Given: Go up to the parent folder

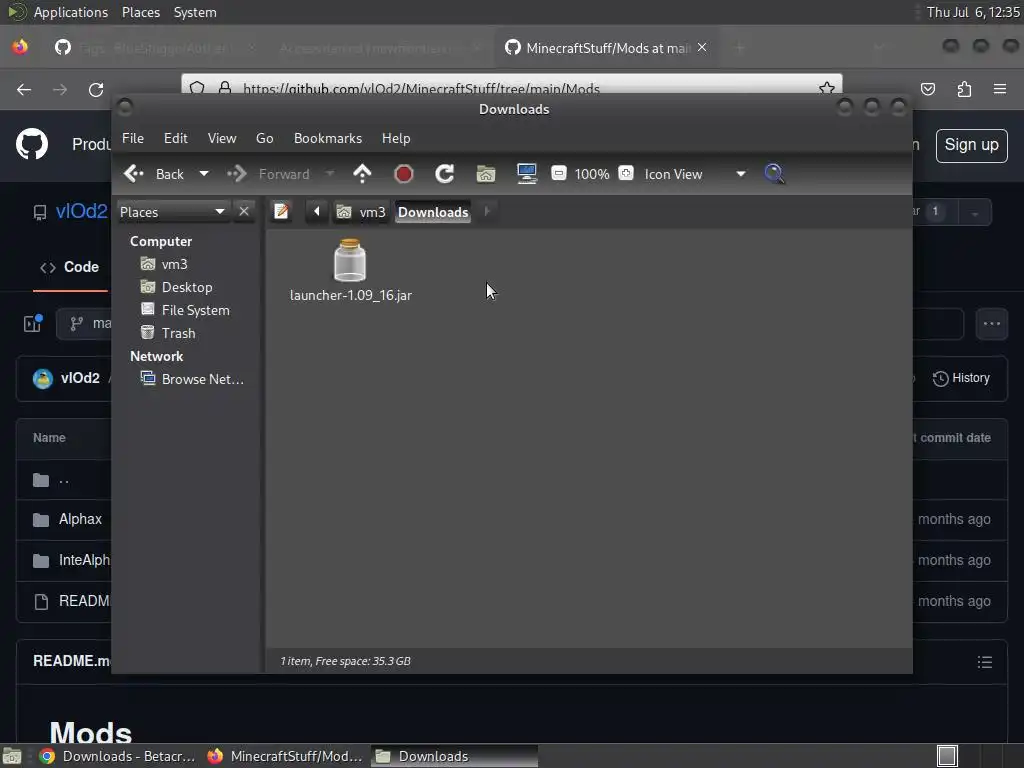Looking at the screenshot, I should point(362,174).
